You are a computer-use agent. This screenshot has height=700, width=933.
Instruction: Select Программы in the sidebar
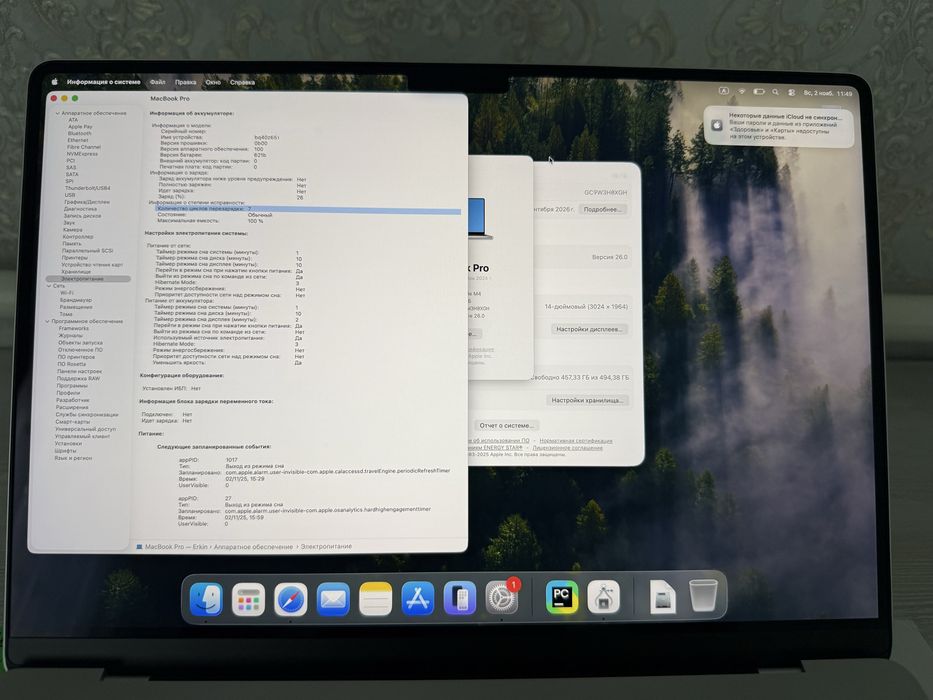pos(72,386)
